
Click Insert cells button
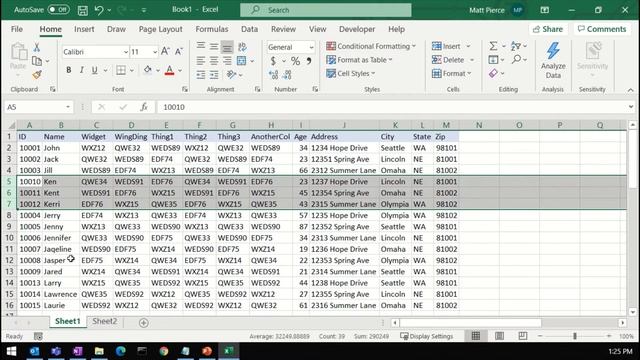click(x=446, y=46)
